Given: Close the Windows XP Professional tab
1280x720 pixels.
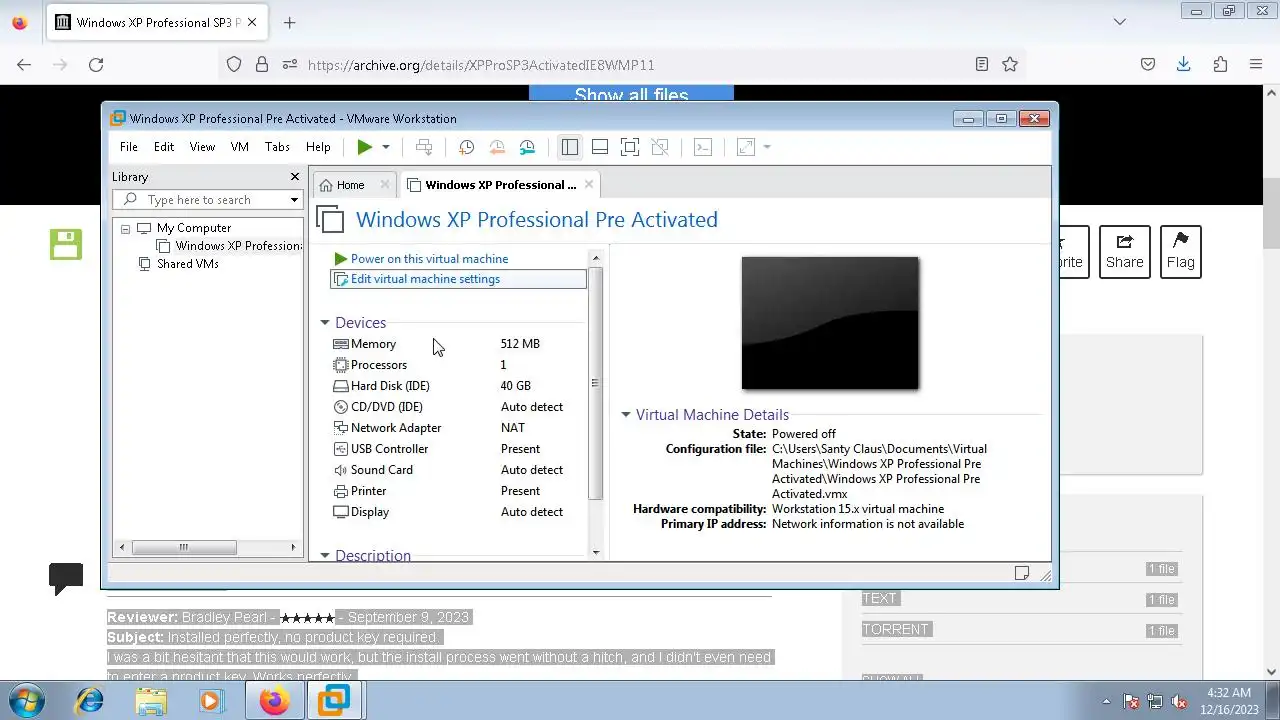Looking at the screenshot, I should coord(589,184).
